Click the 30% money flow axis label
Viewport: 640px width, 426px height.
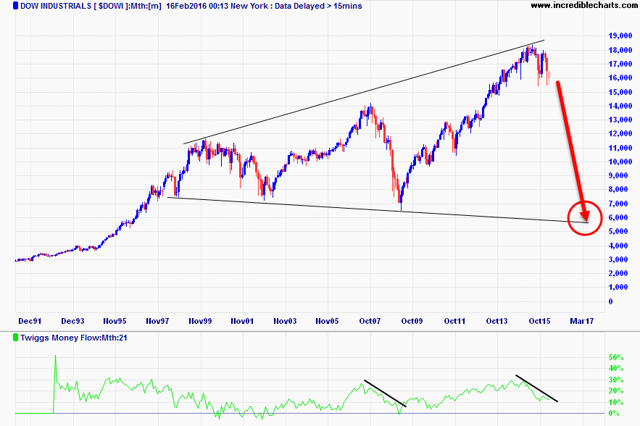616,380
